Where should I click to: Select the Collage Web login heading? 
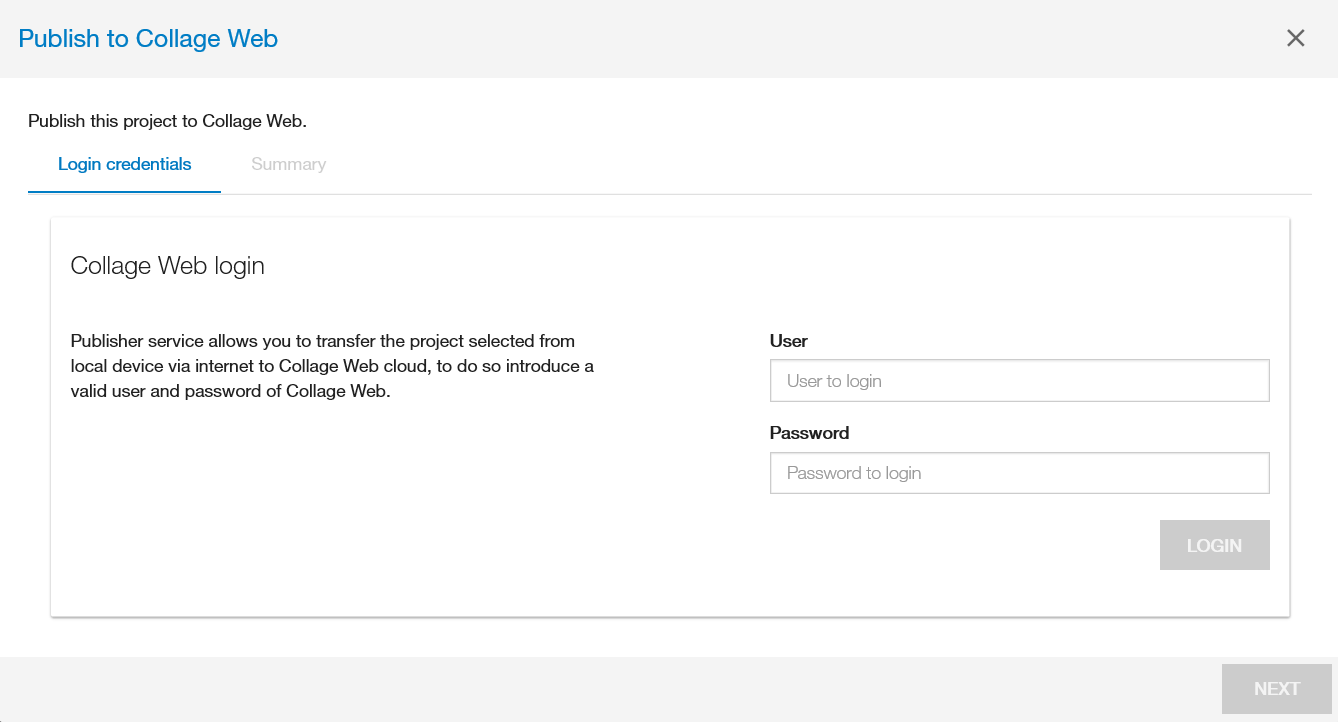click(x=167, y=266)
